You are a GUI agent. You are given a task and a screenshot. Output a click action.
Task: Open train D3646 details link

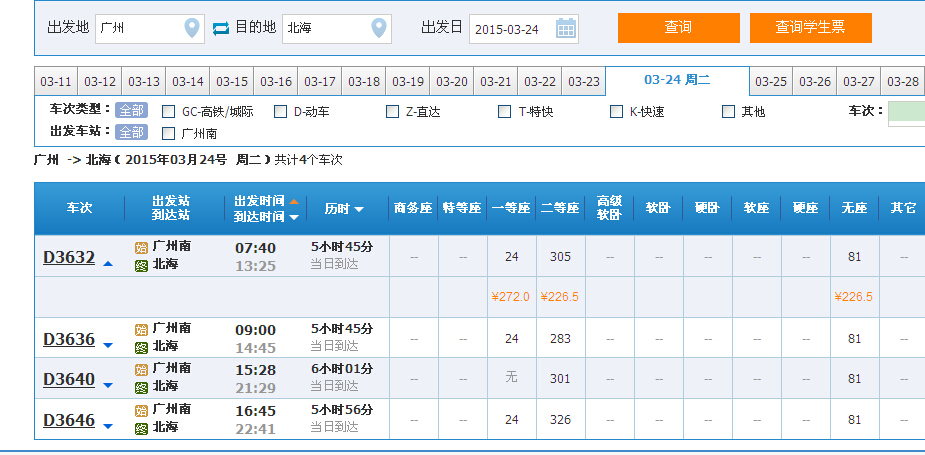69,420
